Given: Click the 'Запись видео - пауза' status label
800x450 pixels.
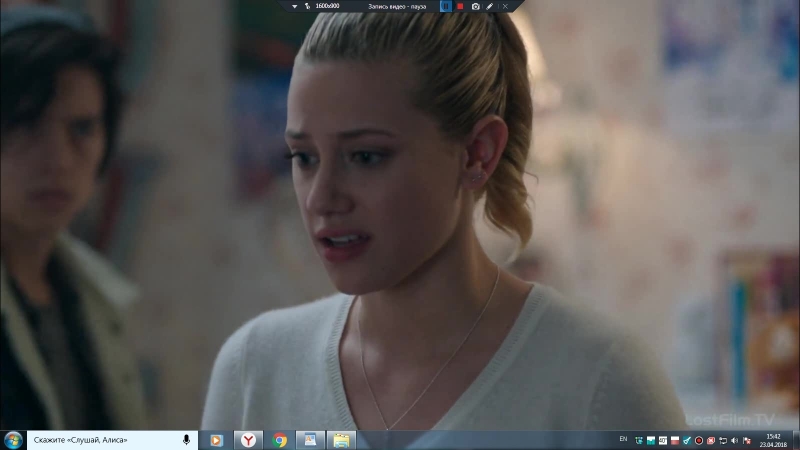Looking at the screenshot, I should click(x=397, y=6).
